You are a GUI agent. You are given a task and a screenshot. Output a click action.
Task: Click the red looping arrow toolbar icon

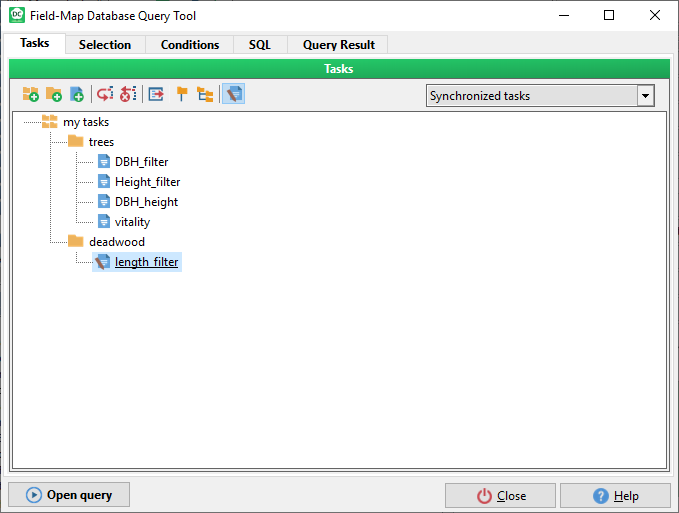click(x=105, y=95)
